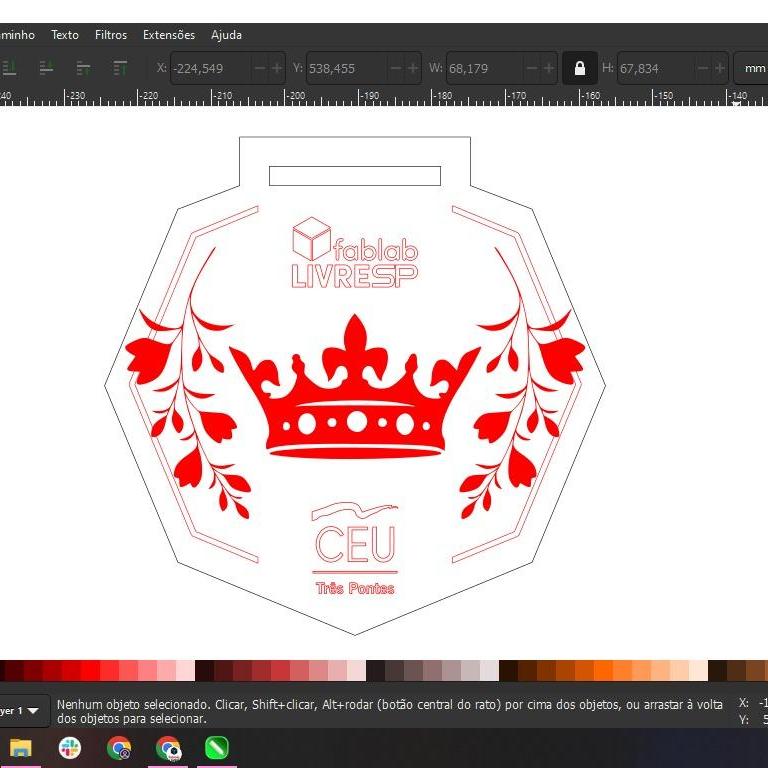This screenshot has height=768, width=768.
Task: Click the horizontal ruler near -200 mark
Action: [x=295, y=96]
